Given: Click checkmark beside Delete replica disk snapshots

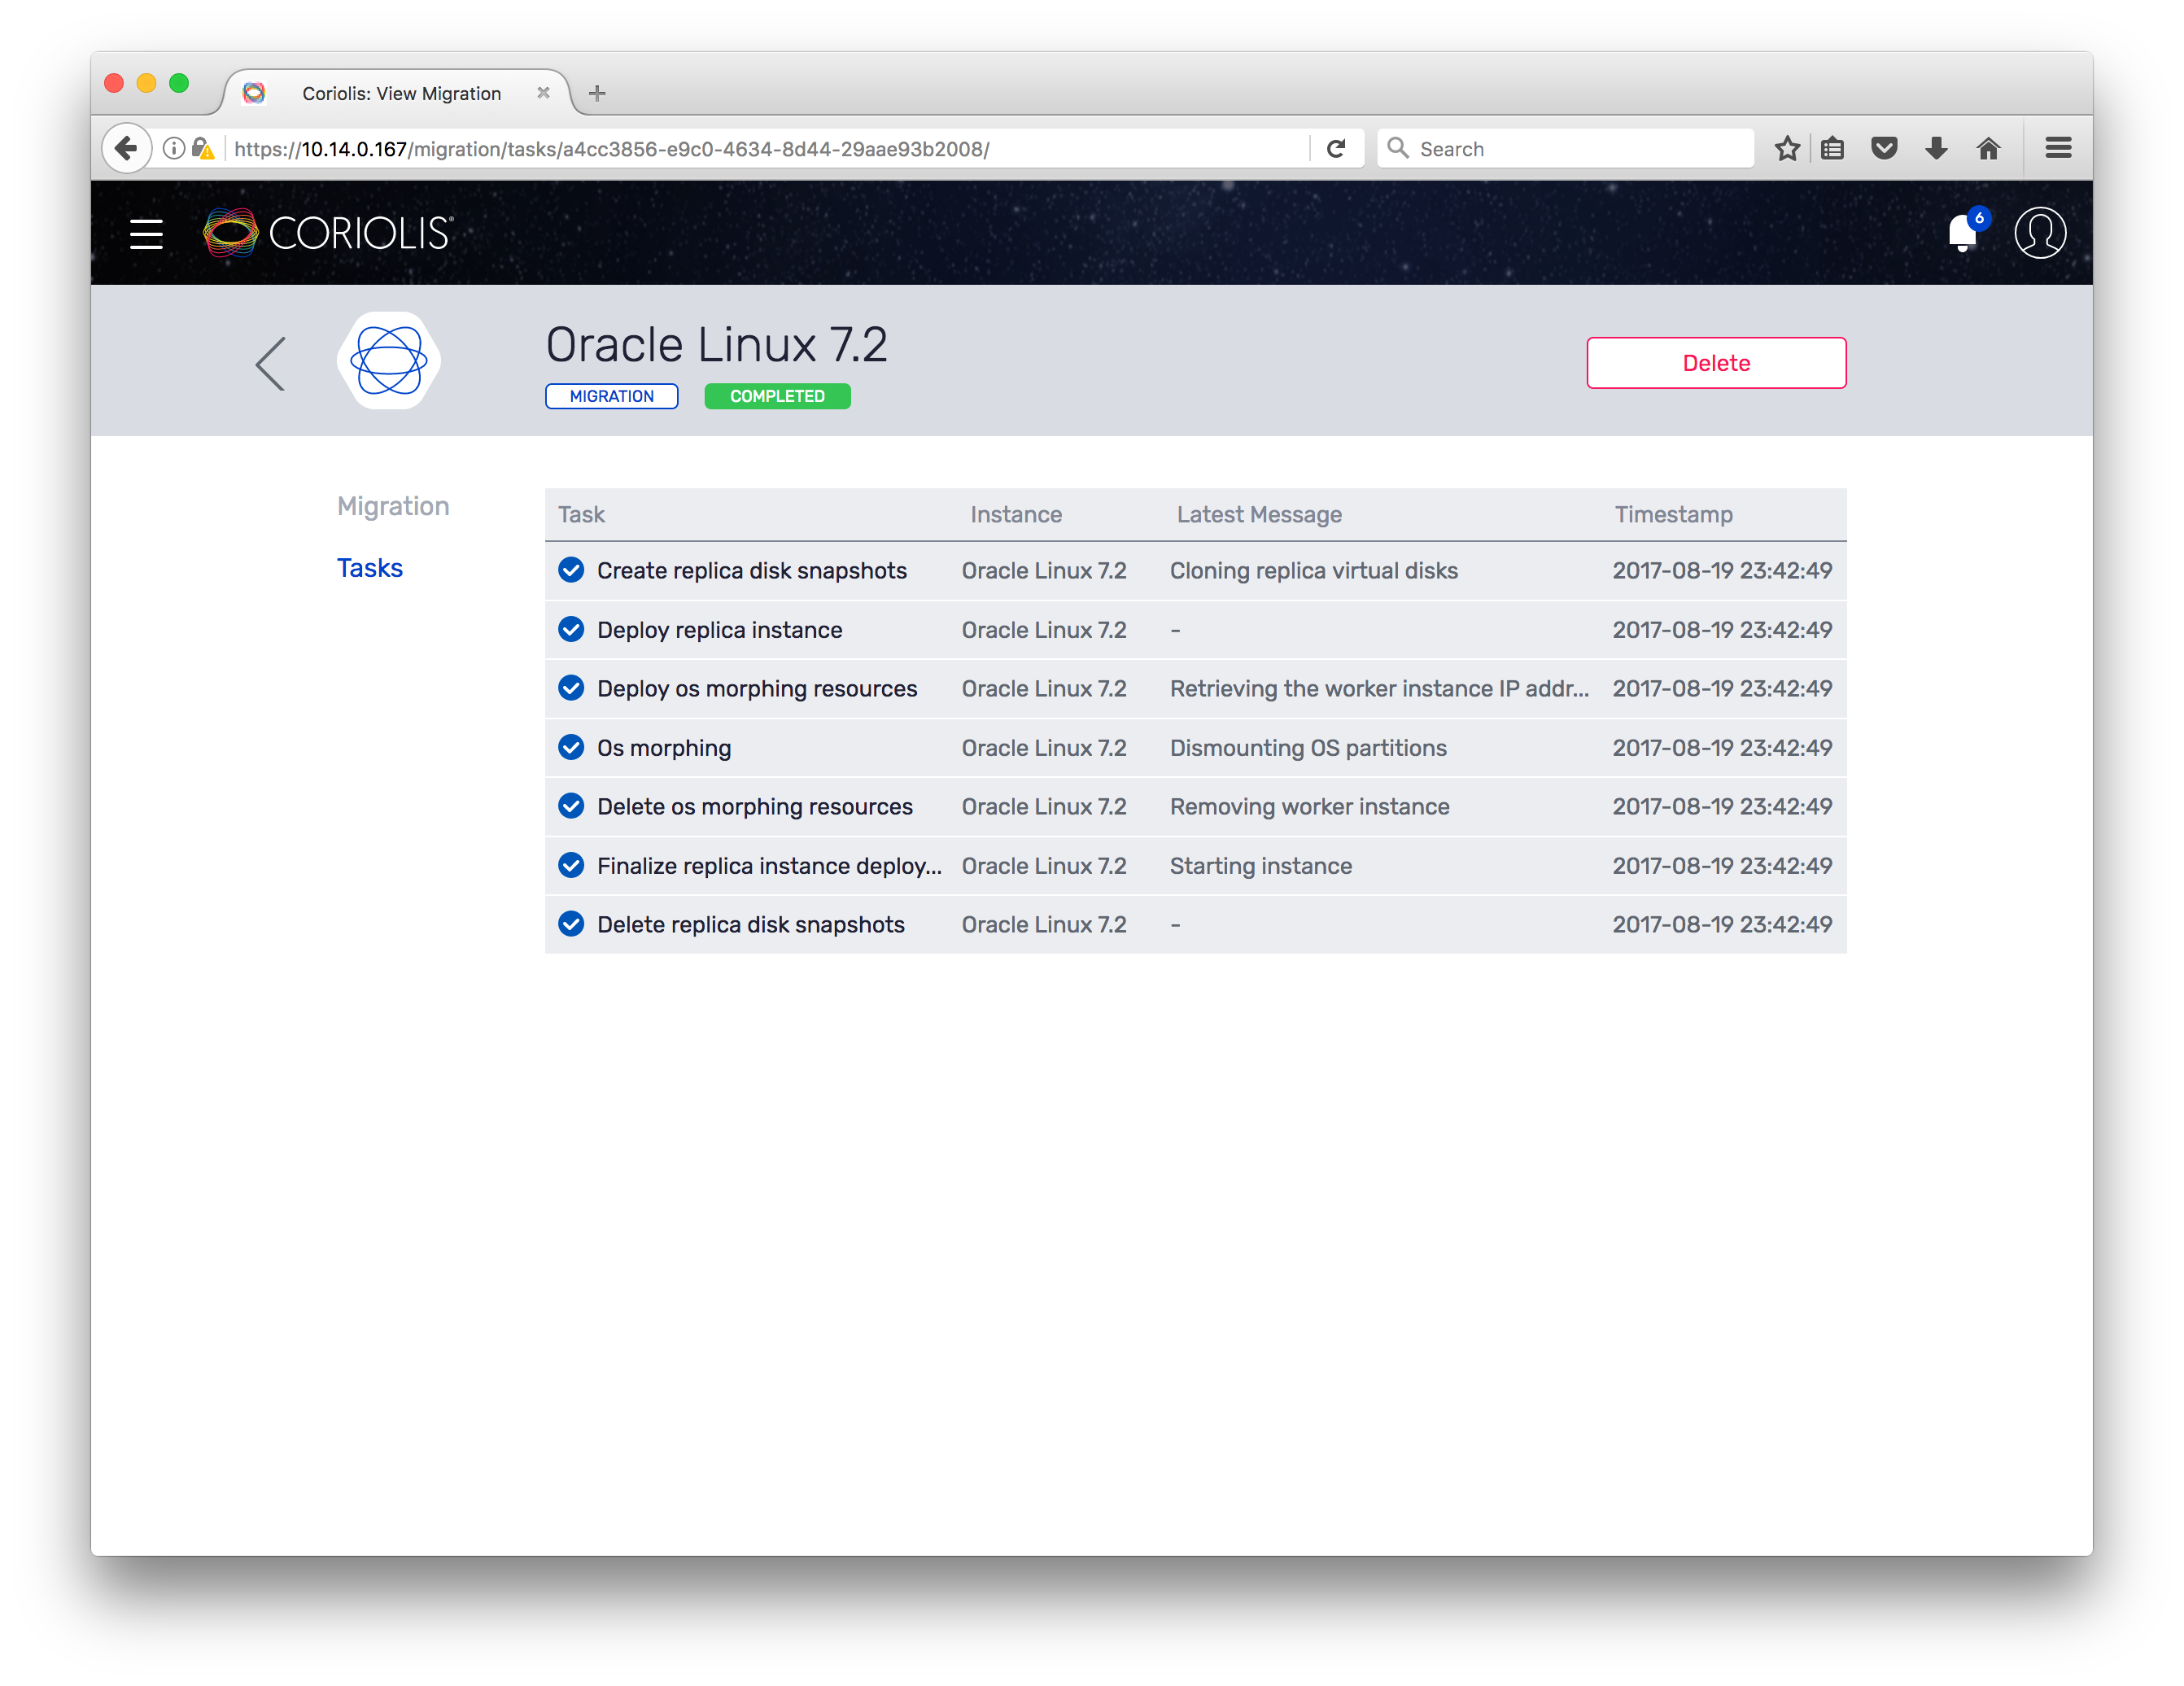Looking at the screenshot, I should (x=571, y=924).
